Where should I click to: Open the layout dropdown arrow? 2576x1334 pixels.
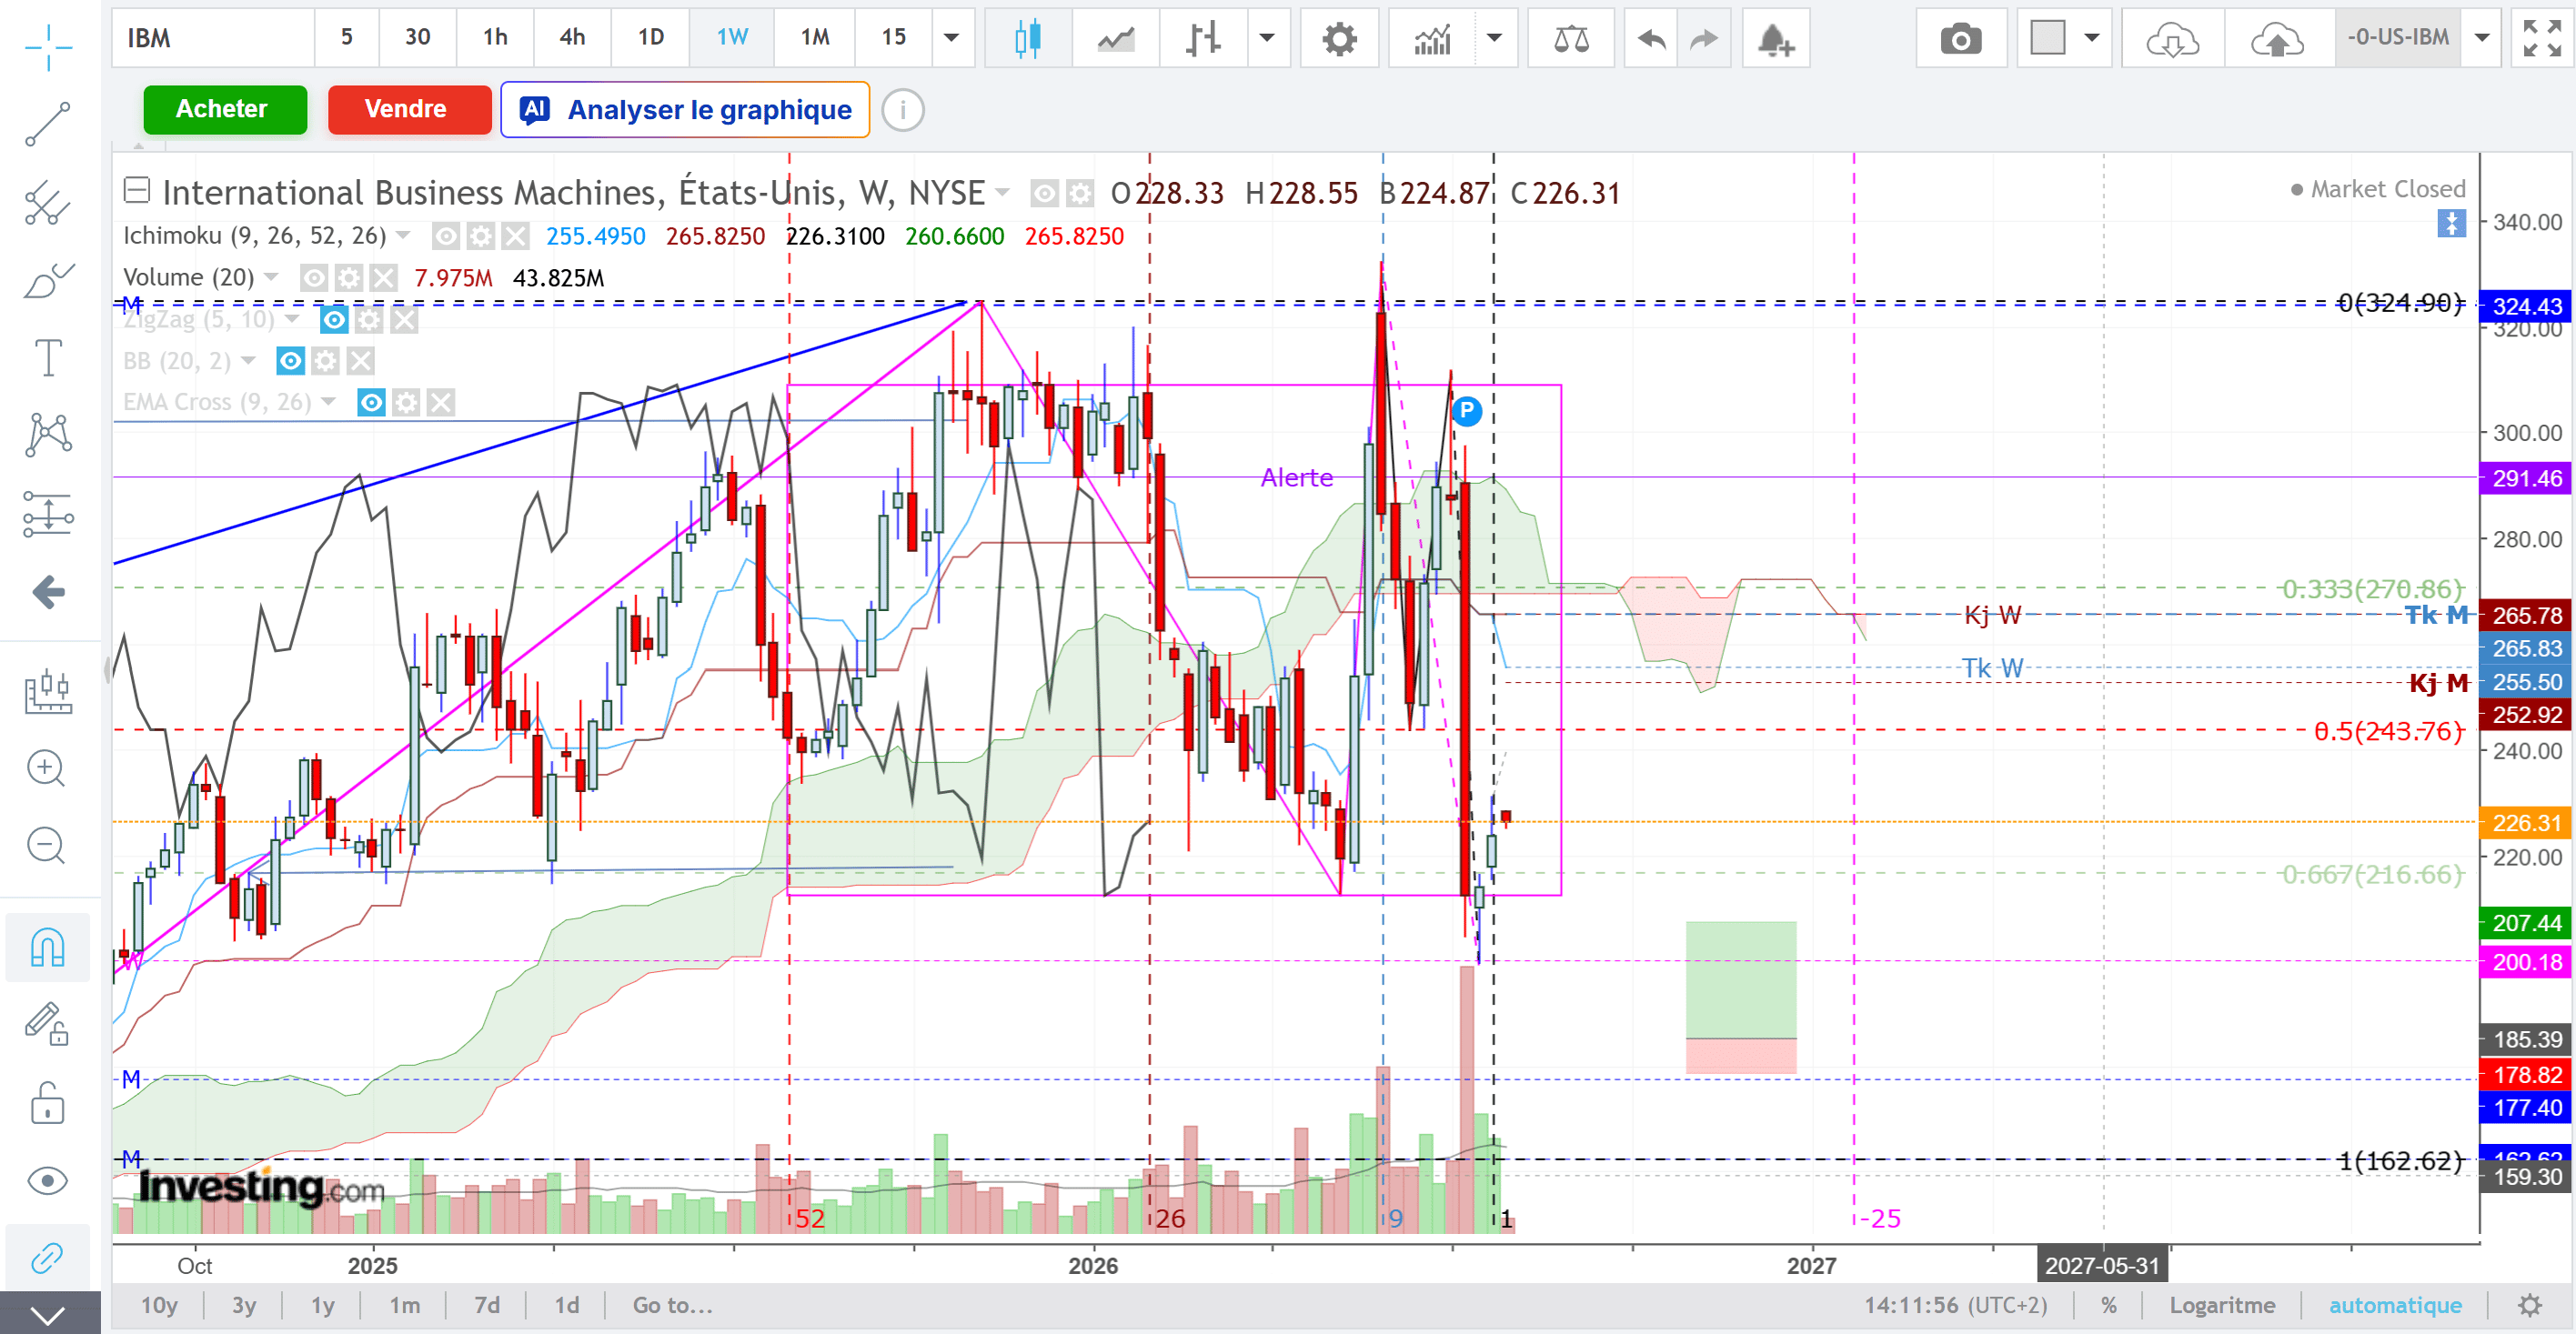(x=2092, y=38)
